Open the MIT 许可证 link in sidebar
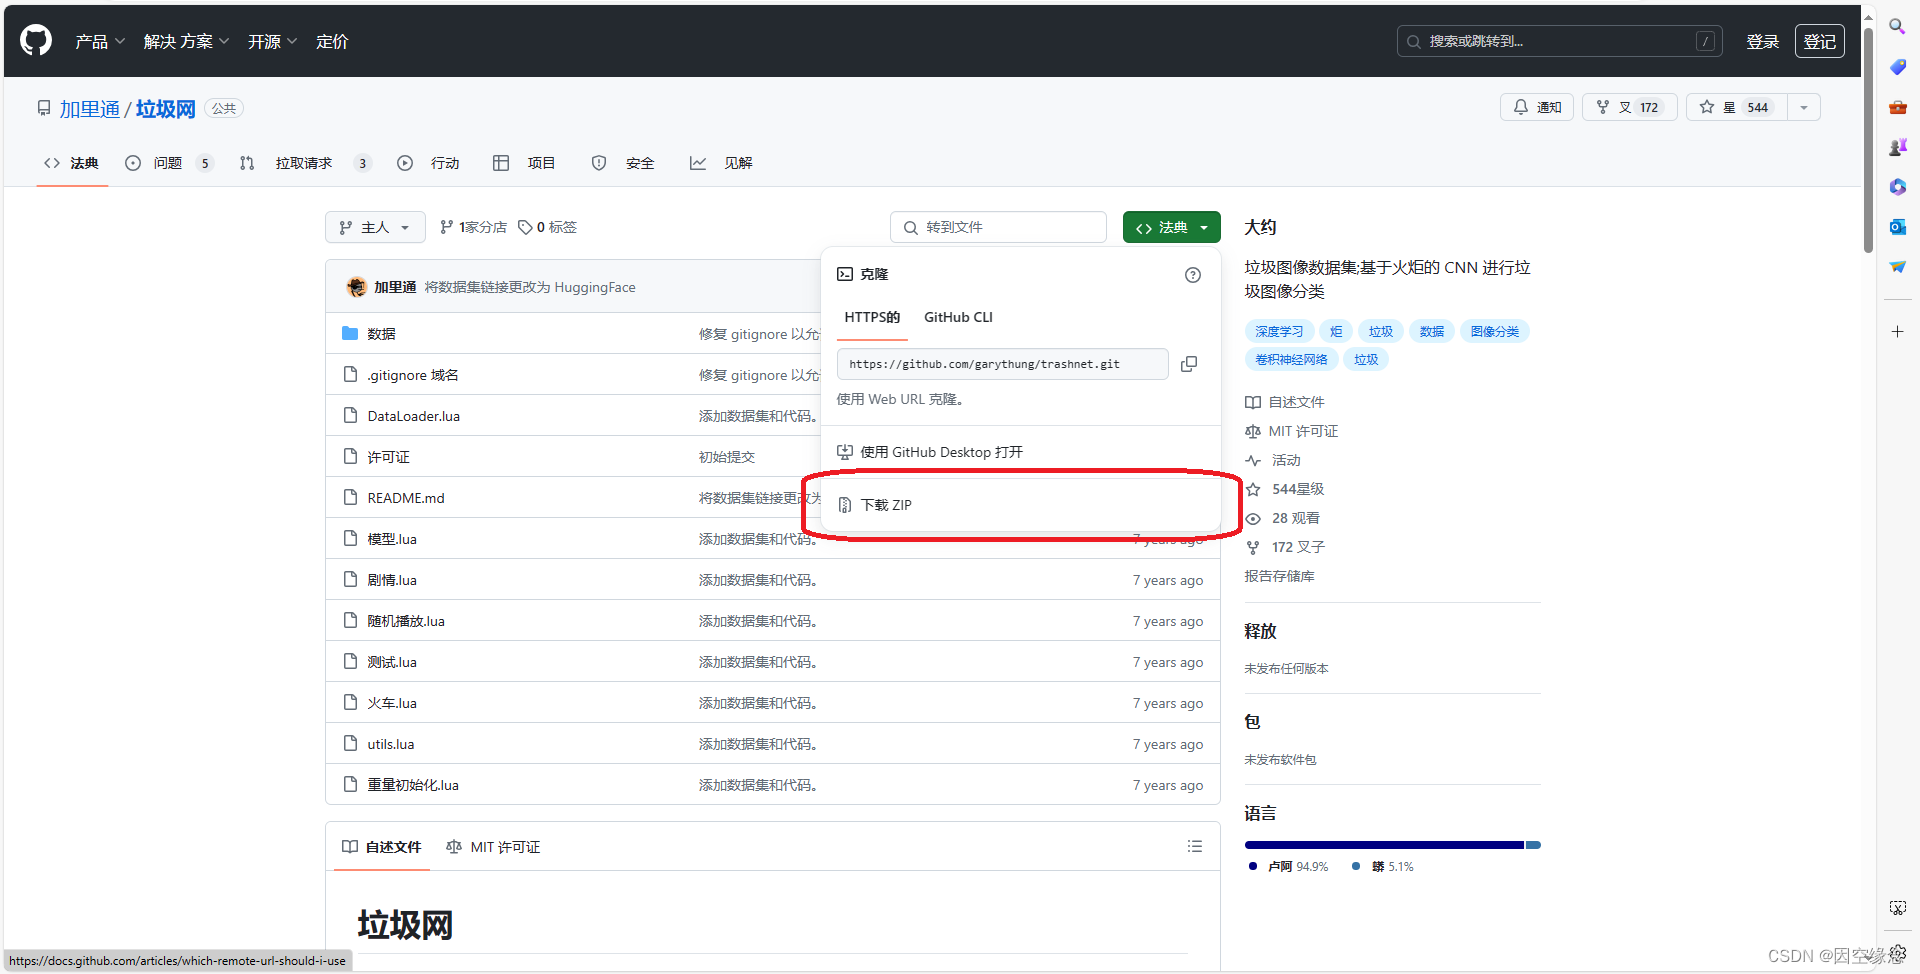 [x=1291, y=431]
